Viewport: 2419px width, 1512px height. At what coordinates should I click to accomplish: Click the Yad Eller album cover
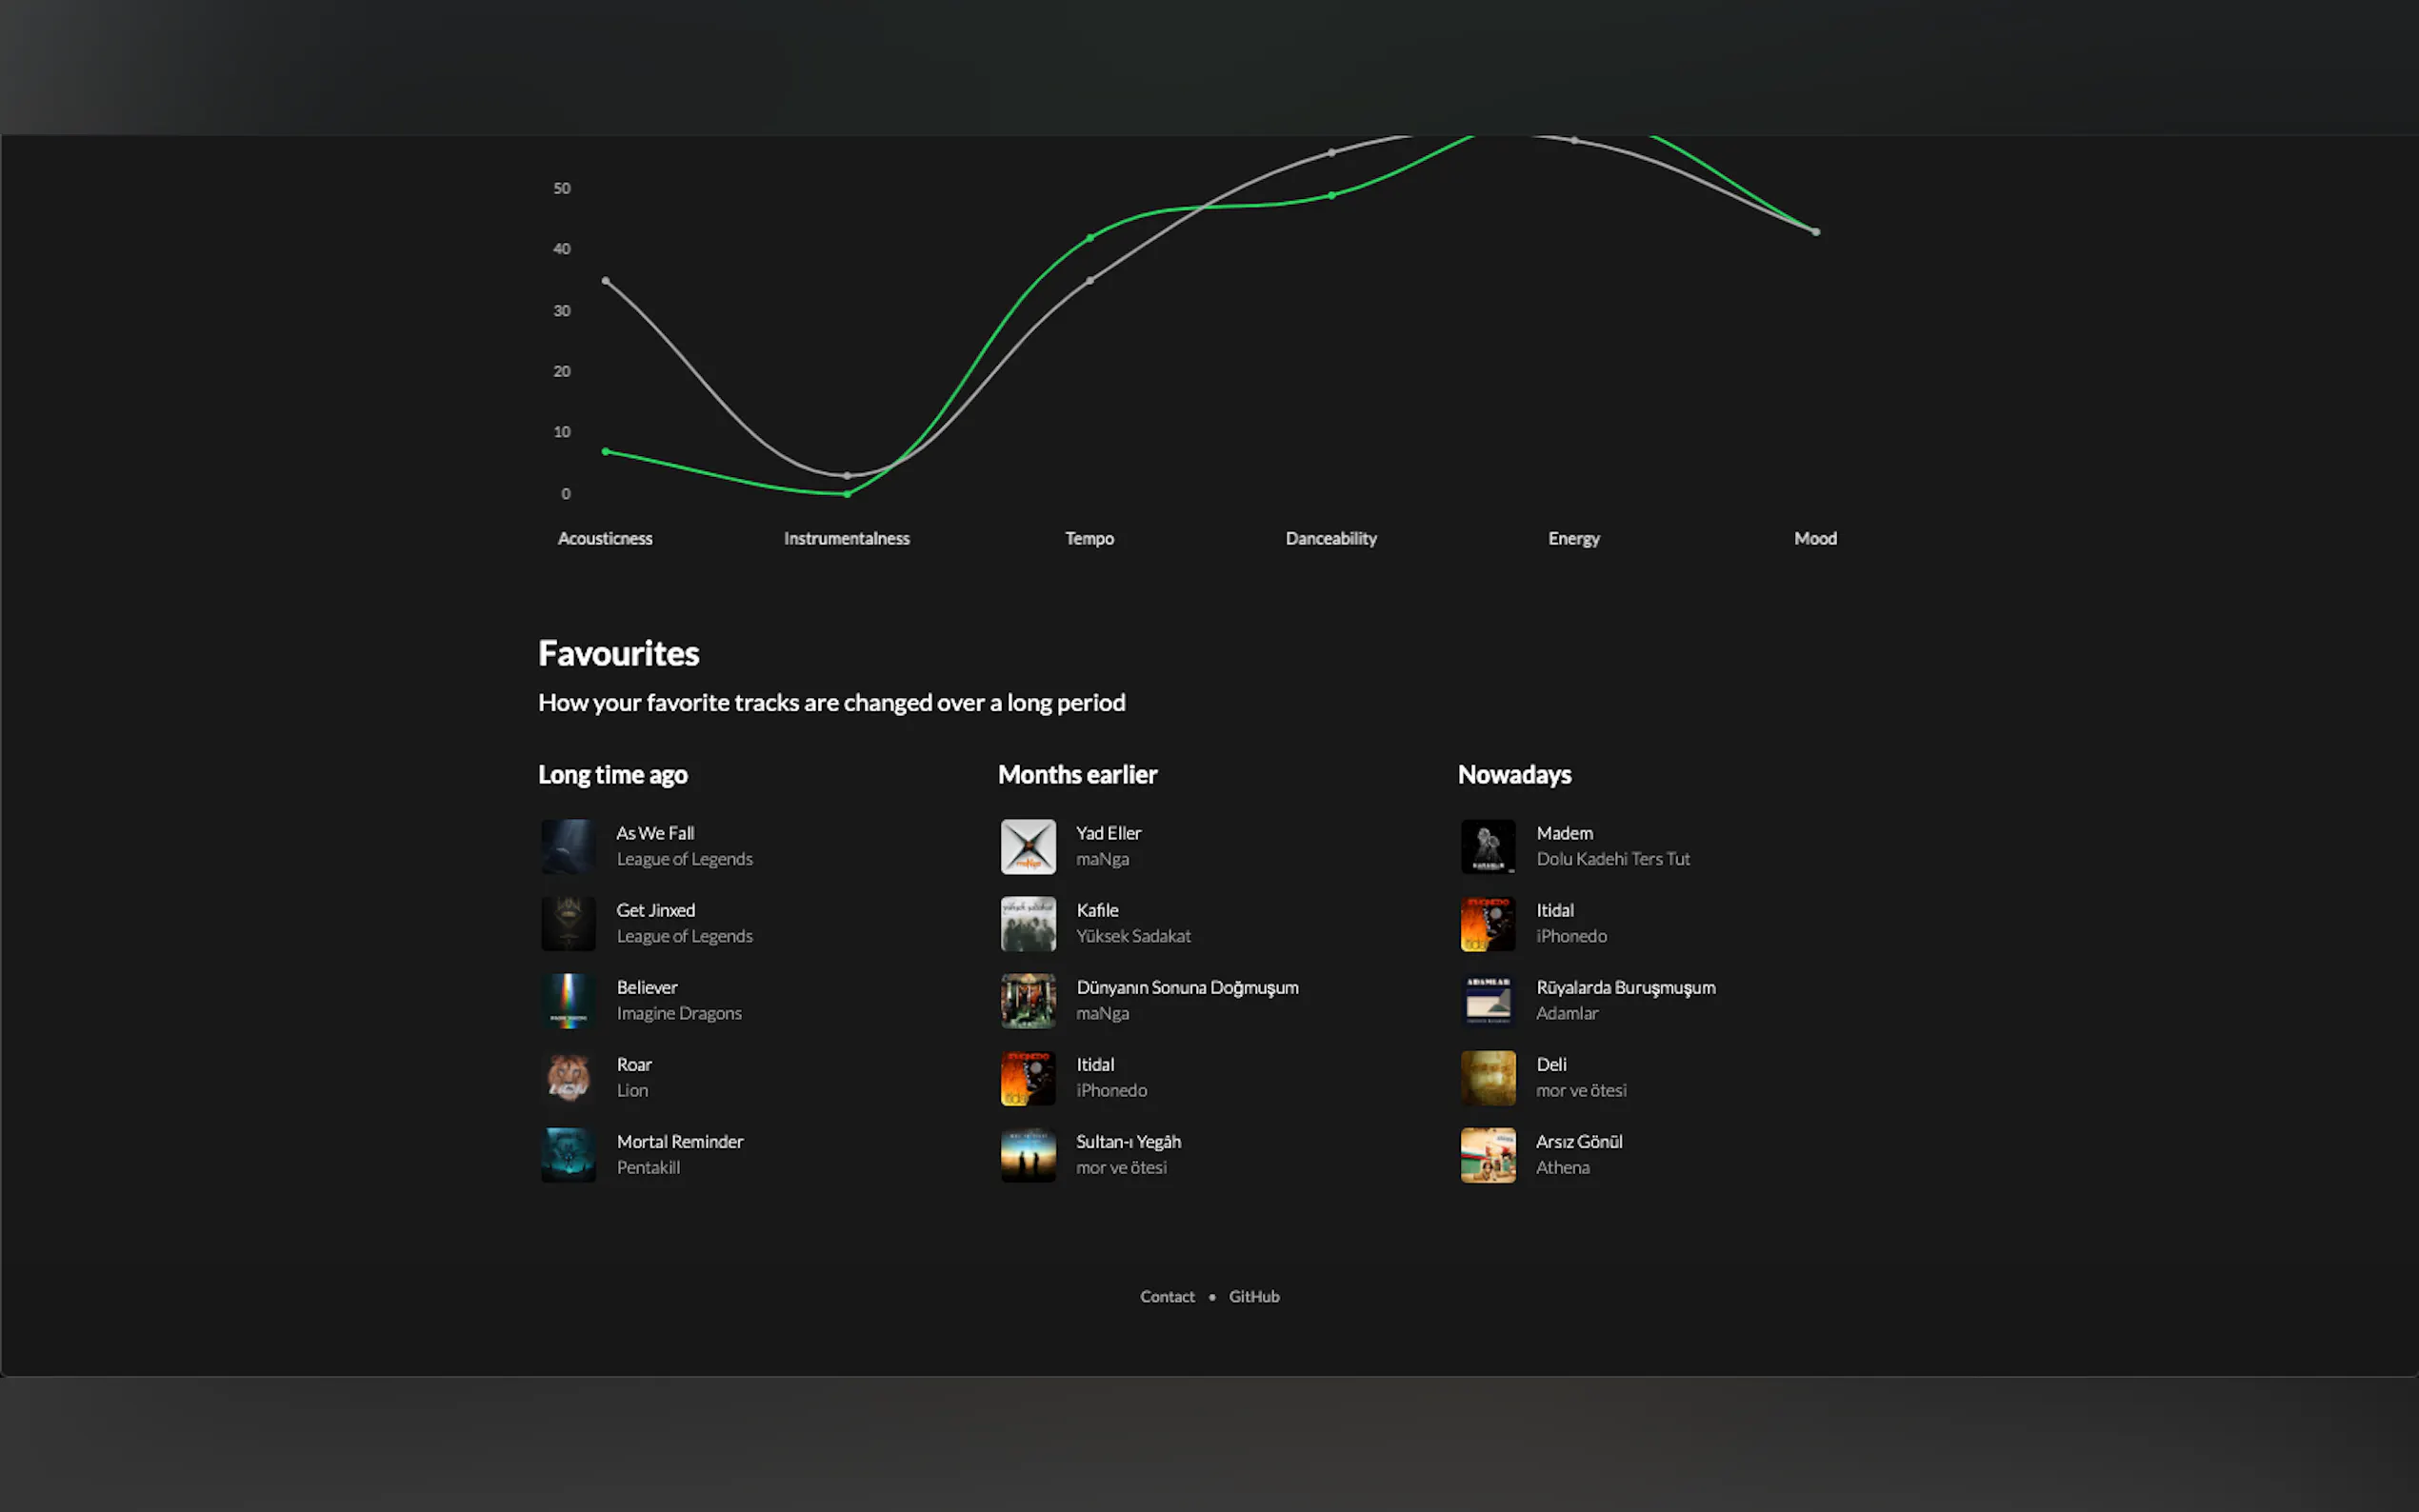click(x=1028, y=846)
